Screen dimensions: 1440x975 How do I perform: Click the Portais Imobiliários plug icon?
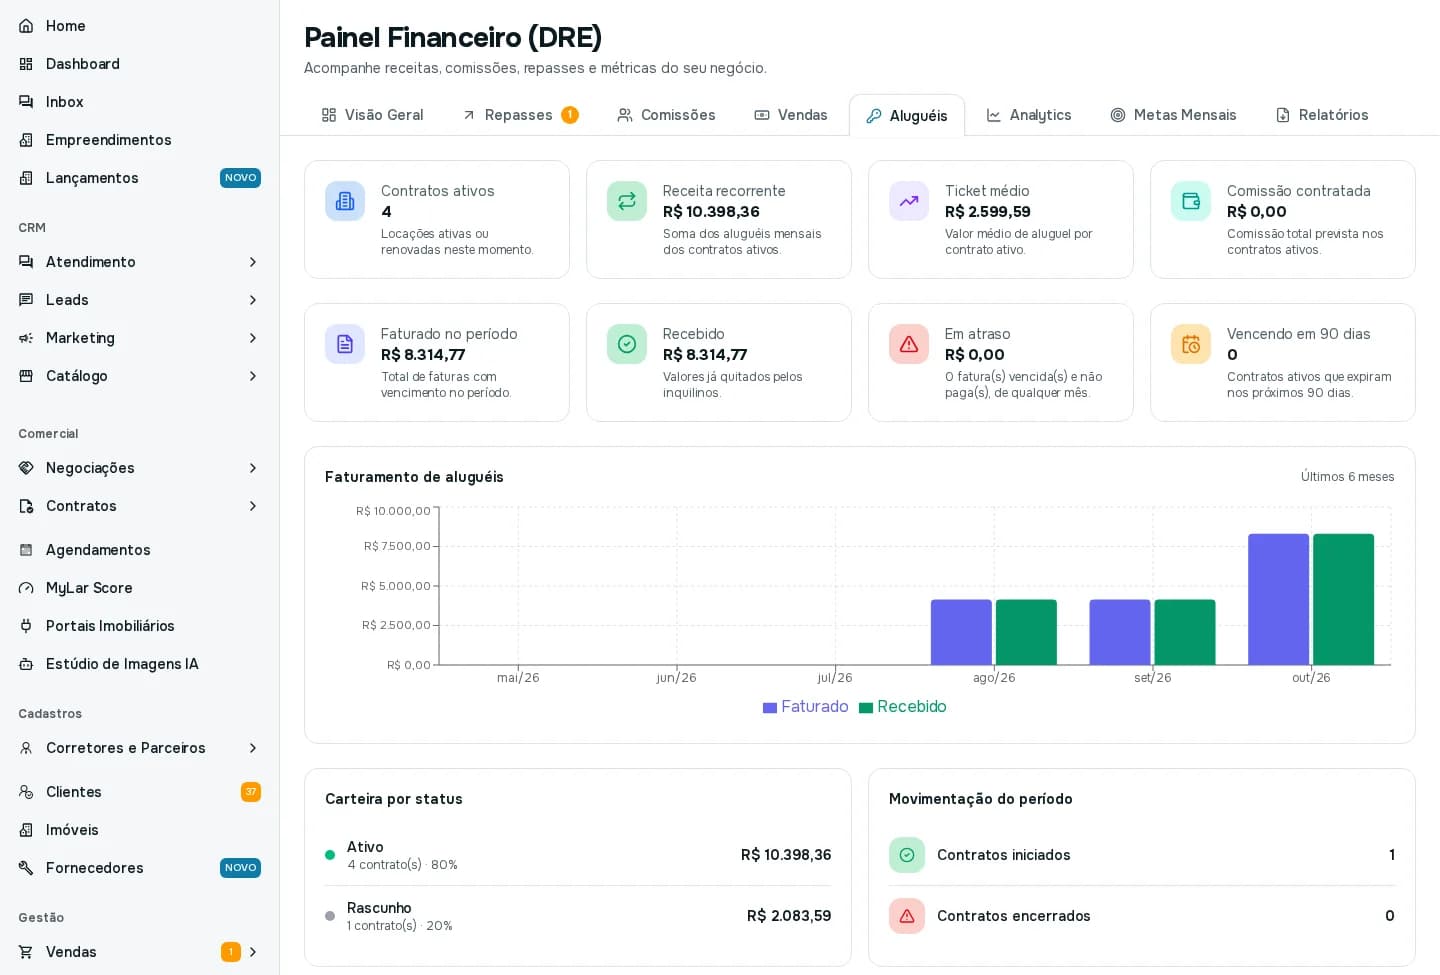tap(26, 626)
